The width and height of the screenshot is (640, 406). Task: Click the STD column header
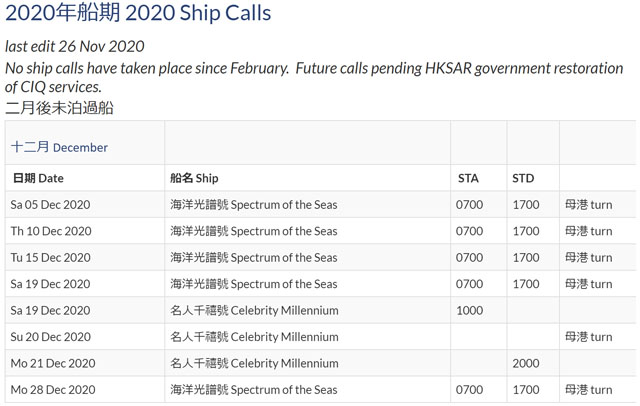(x=523, y=178)
